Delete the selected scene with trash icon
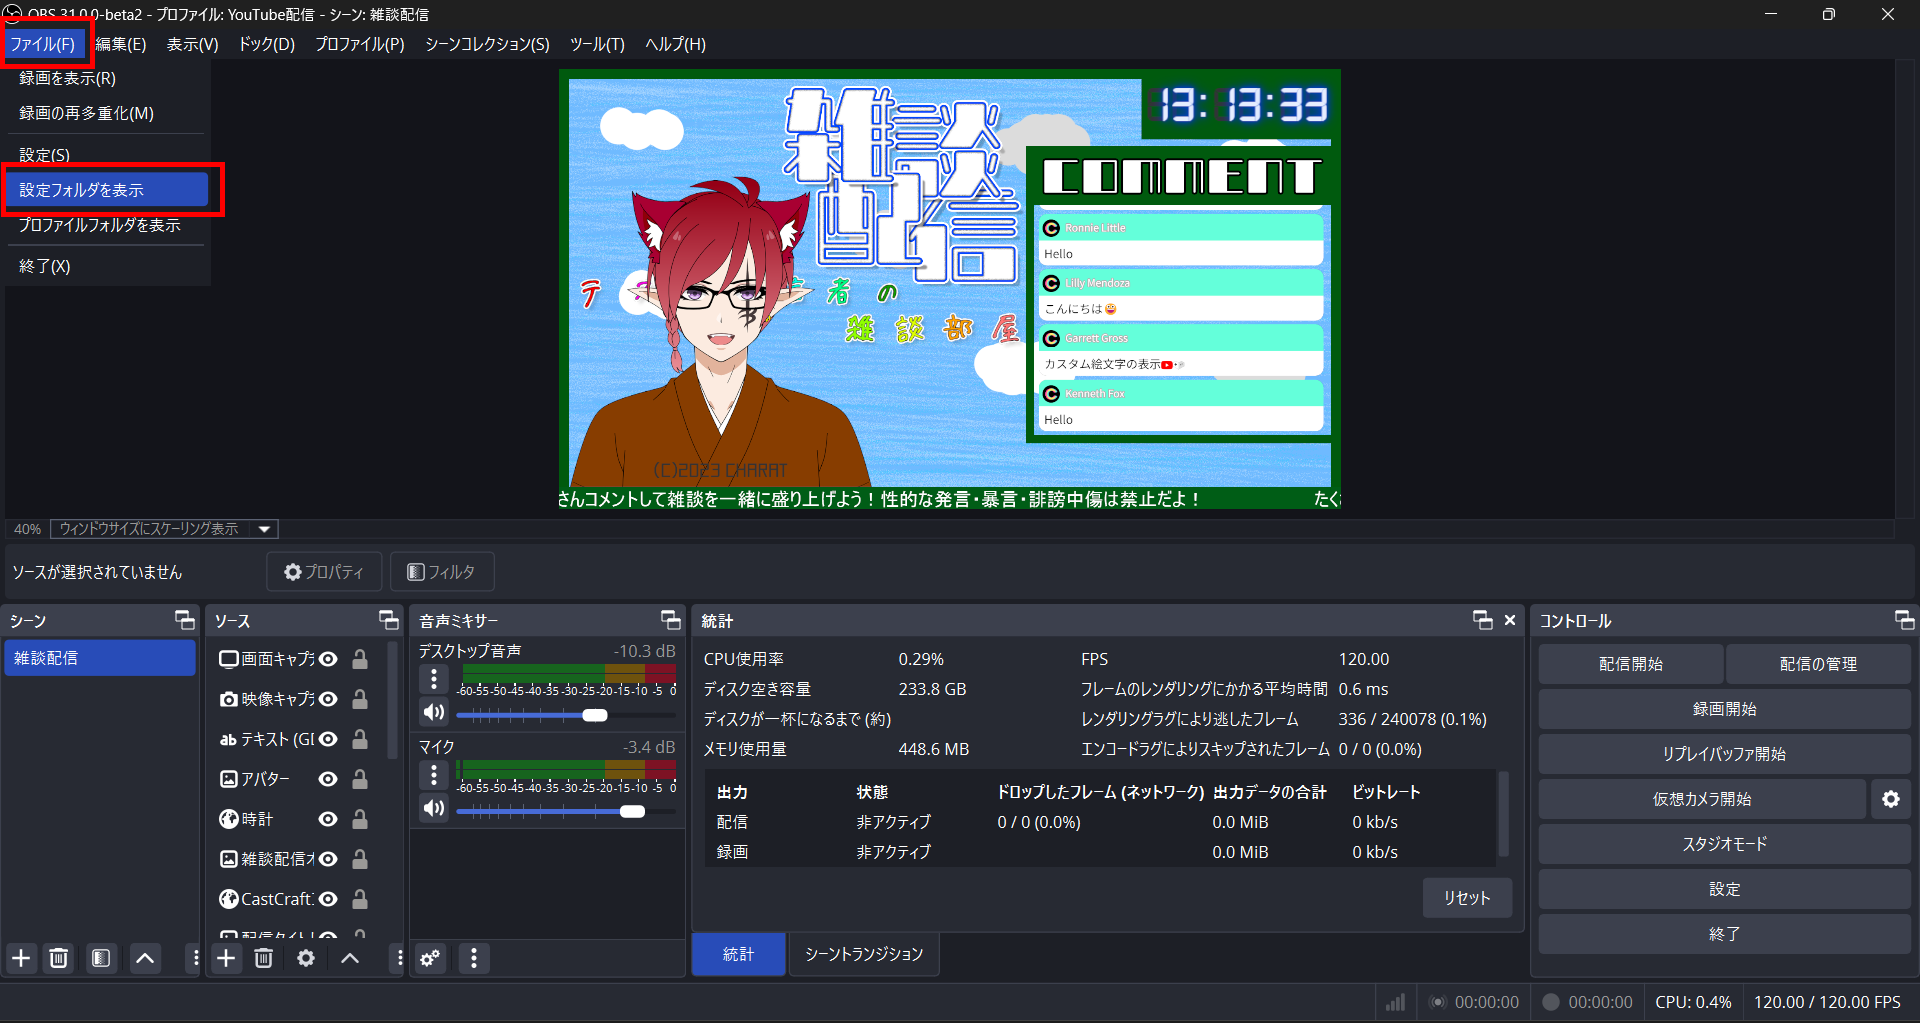Image resolution: width=1920 pixels, height=1023 pixels. [59, 958]
